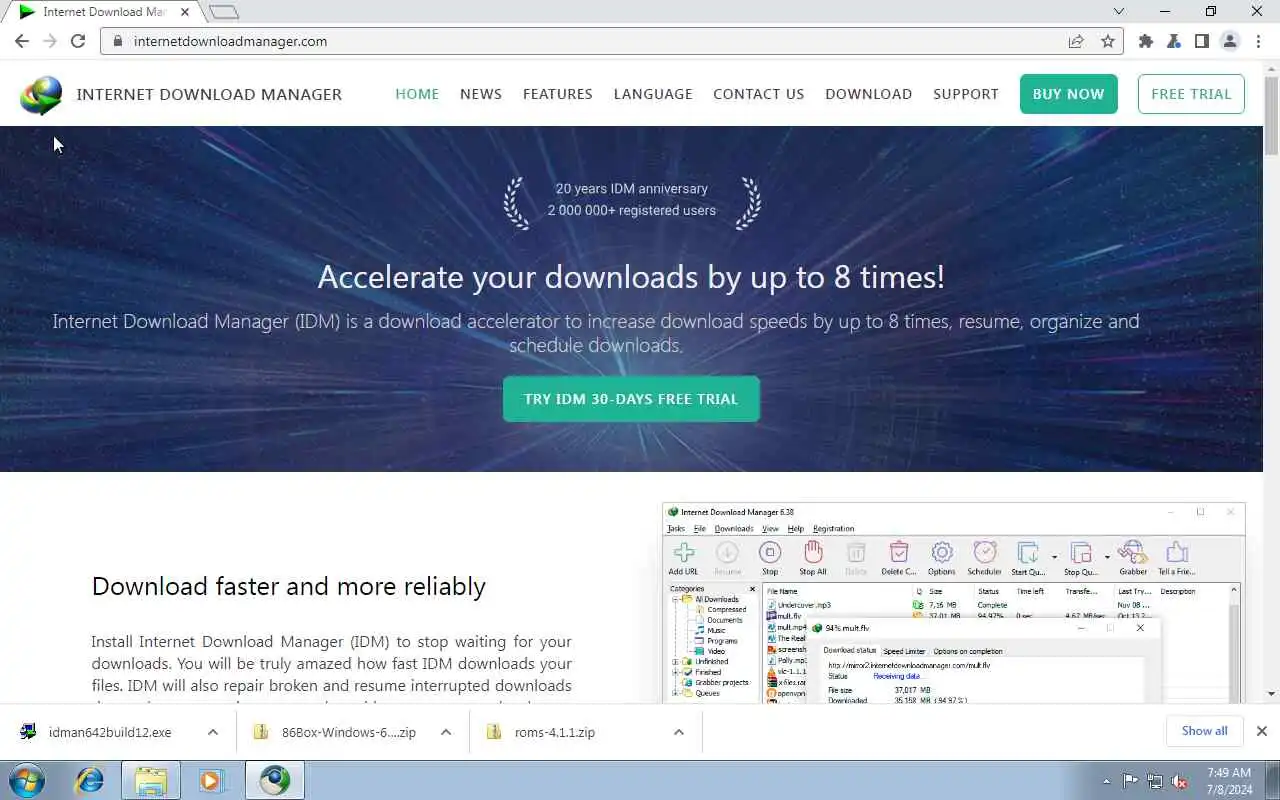Screen dimensions: 1280x800
Task: Expand options for roms-4.1.1.zip download
Action: coord(679,732)
